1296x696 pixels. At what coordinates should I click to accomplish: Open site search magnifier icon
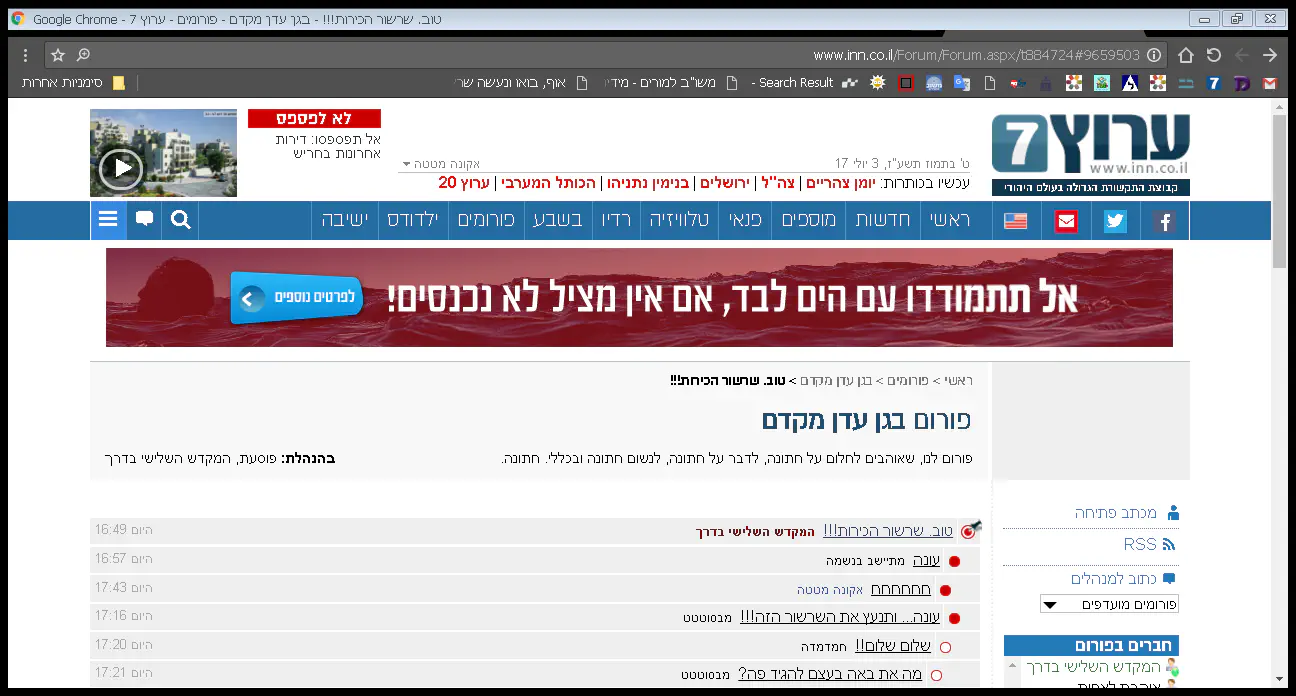[x=180, y=220]
